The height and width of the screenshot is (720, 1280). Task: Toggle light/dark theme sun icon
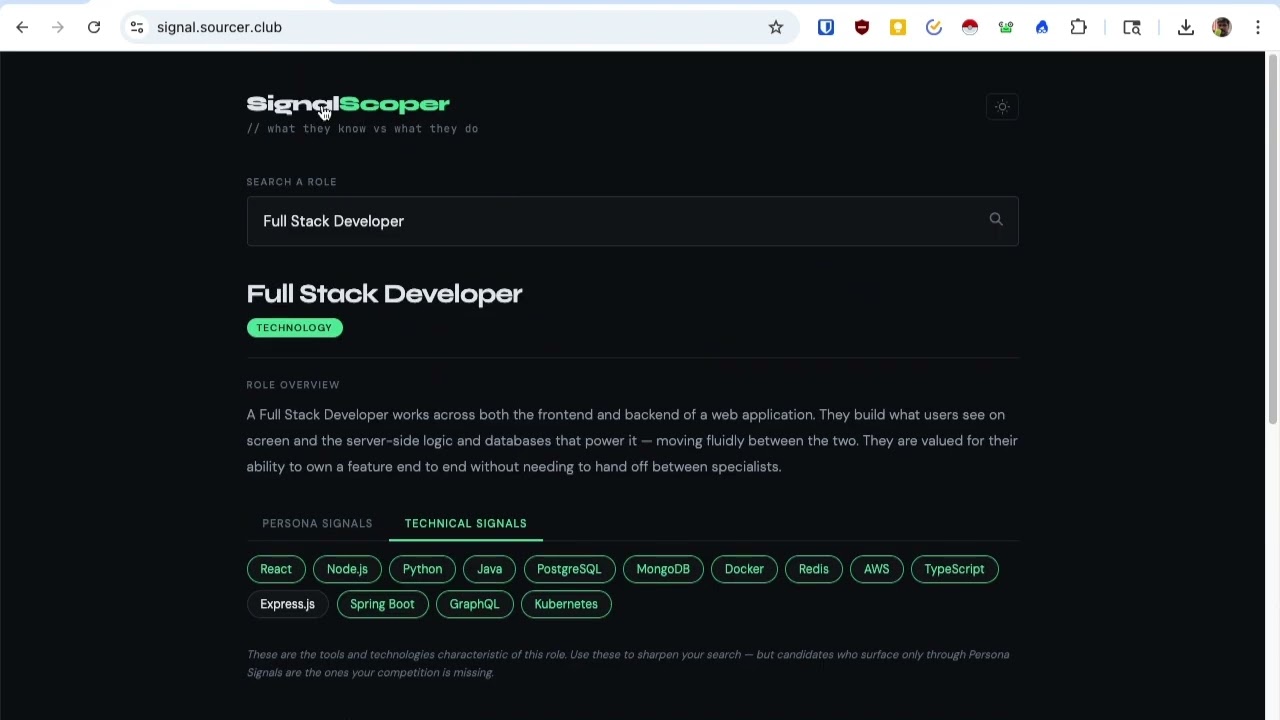(x=1002, y=107)
